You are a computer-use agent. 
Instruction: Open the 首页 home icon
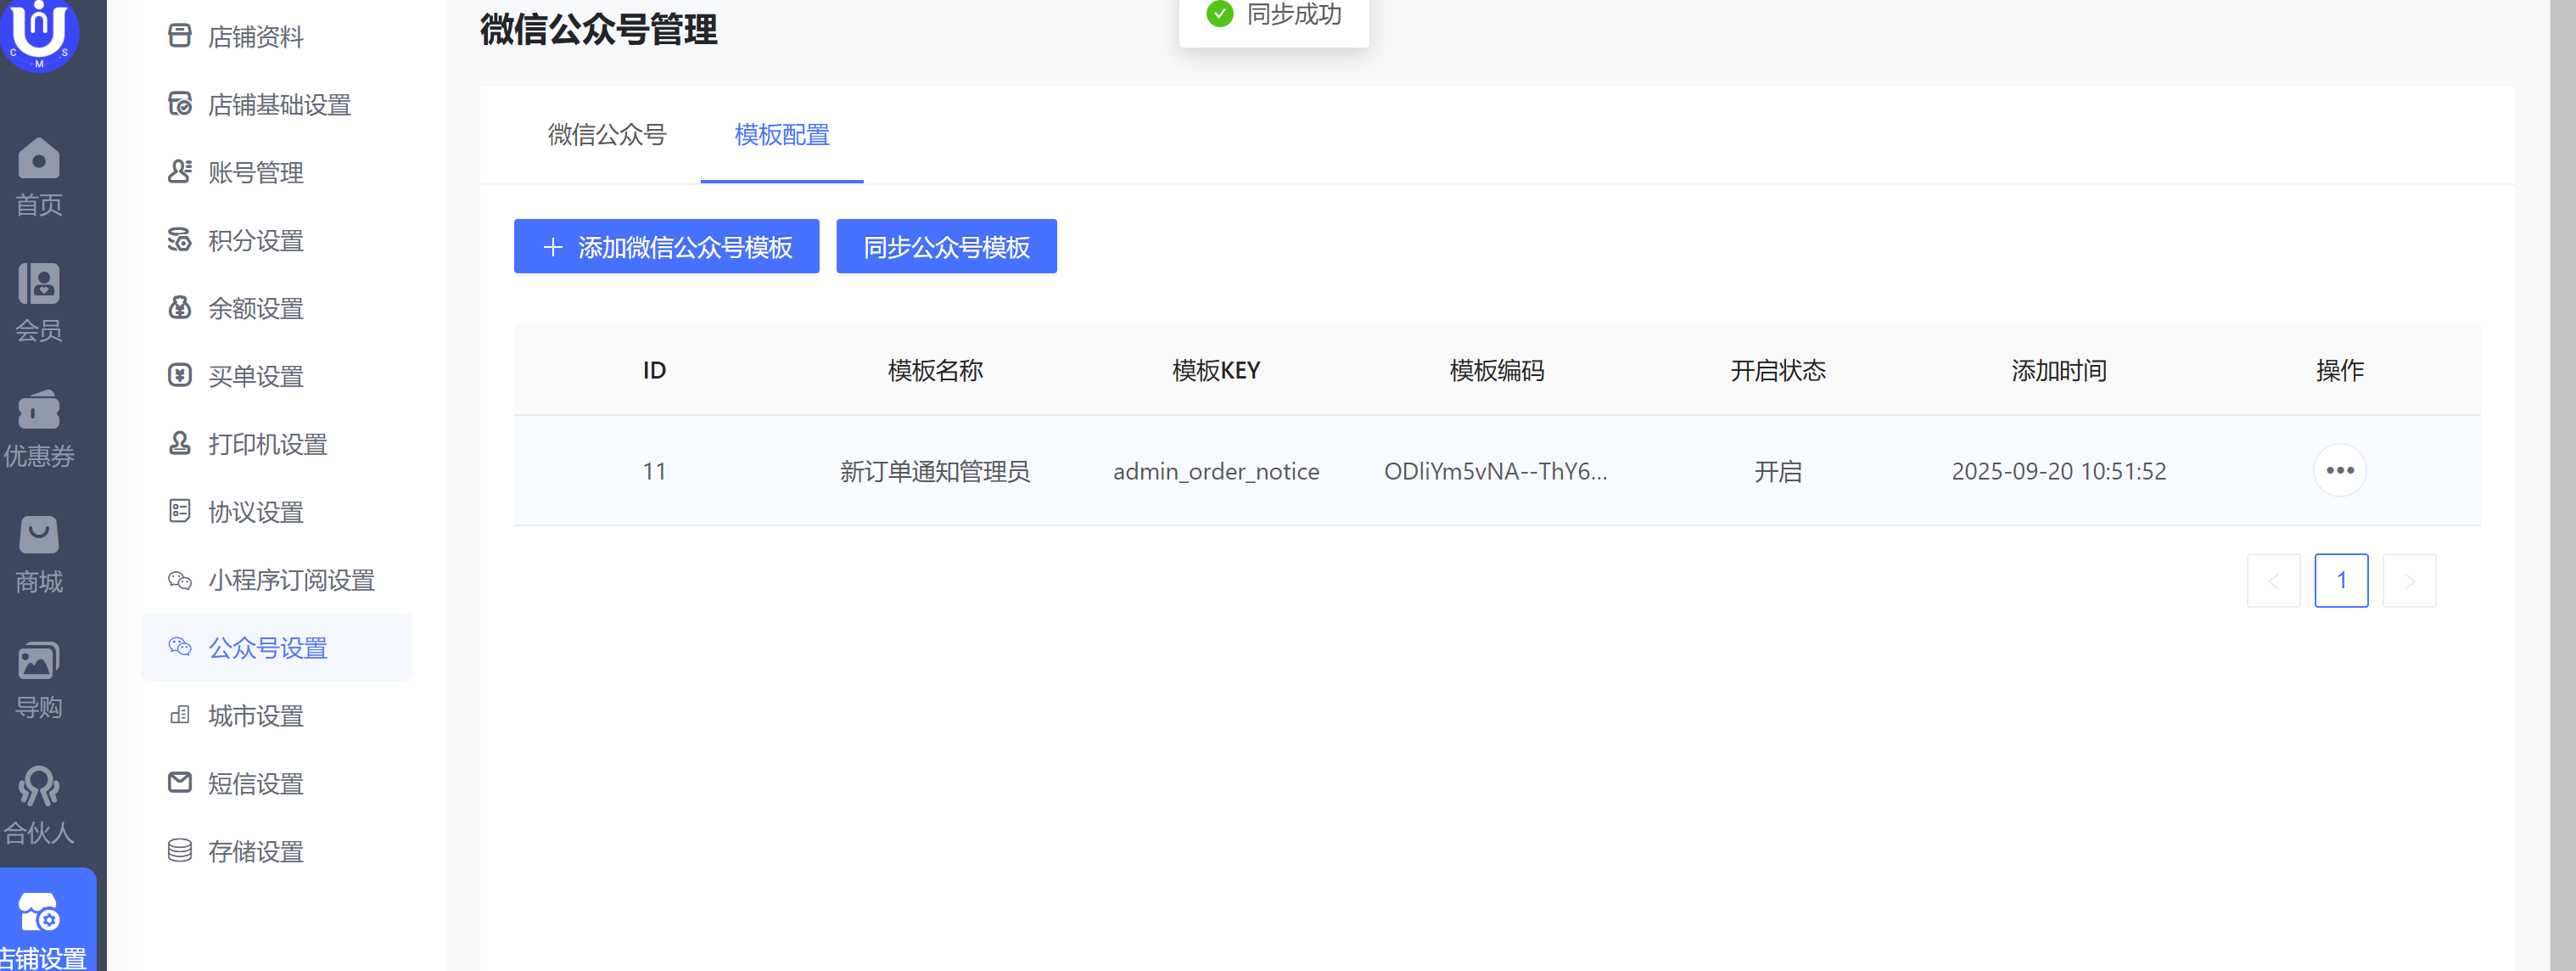pos(39,160)
